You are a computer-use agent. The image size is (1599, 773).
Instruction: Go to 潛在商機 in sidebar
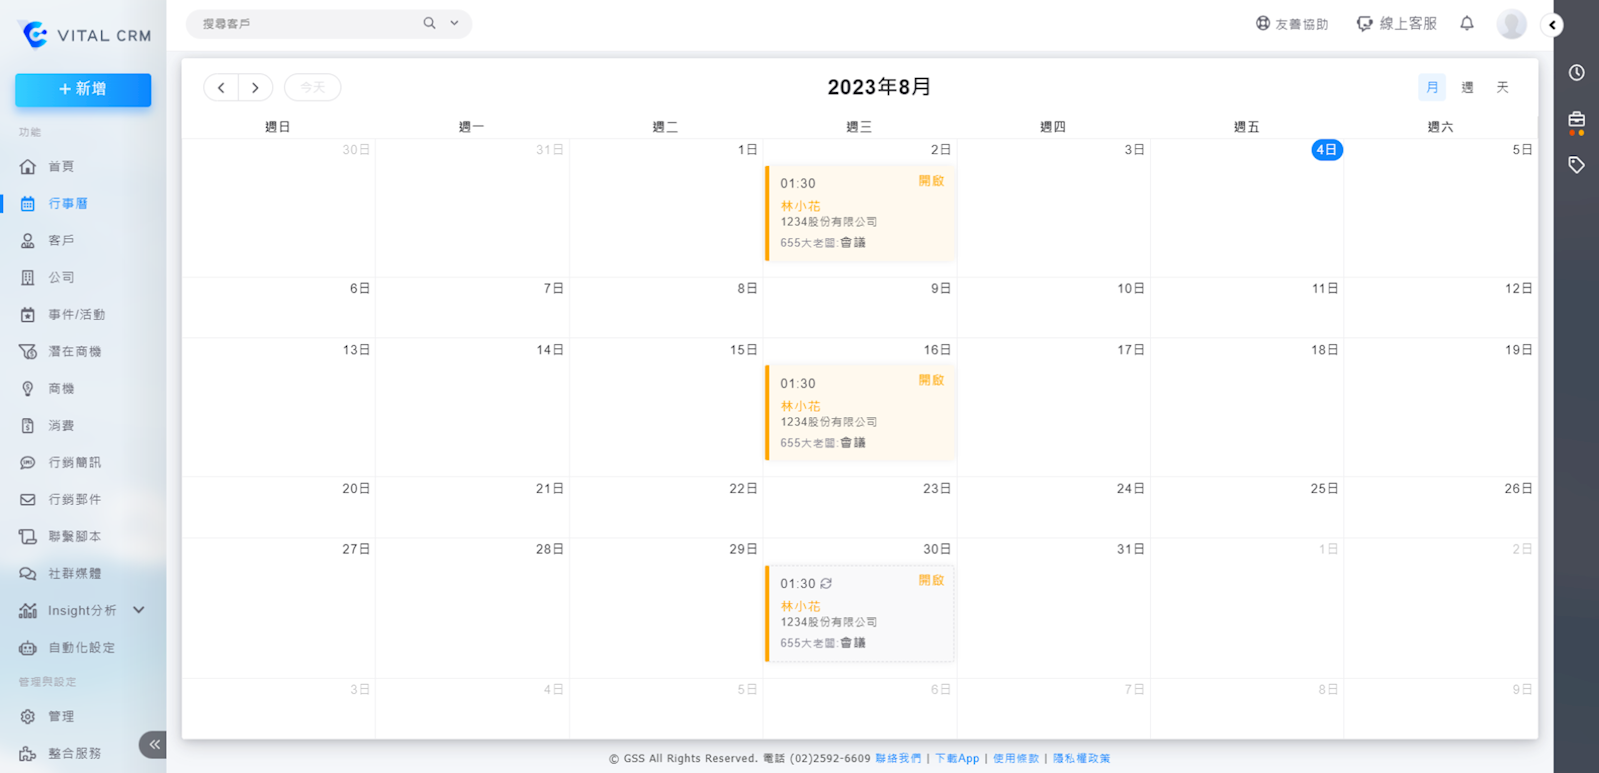75,352
